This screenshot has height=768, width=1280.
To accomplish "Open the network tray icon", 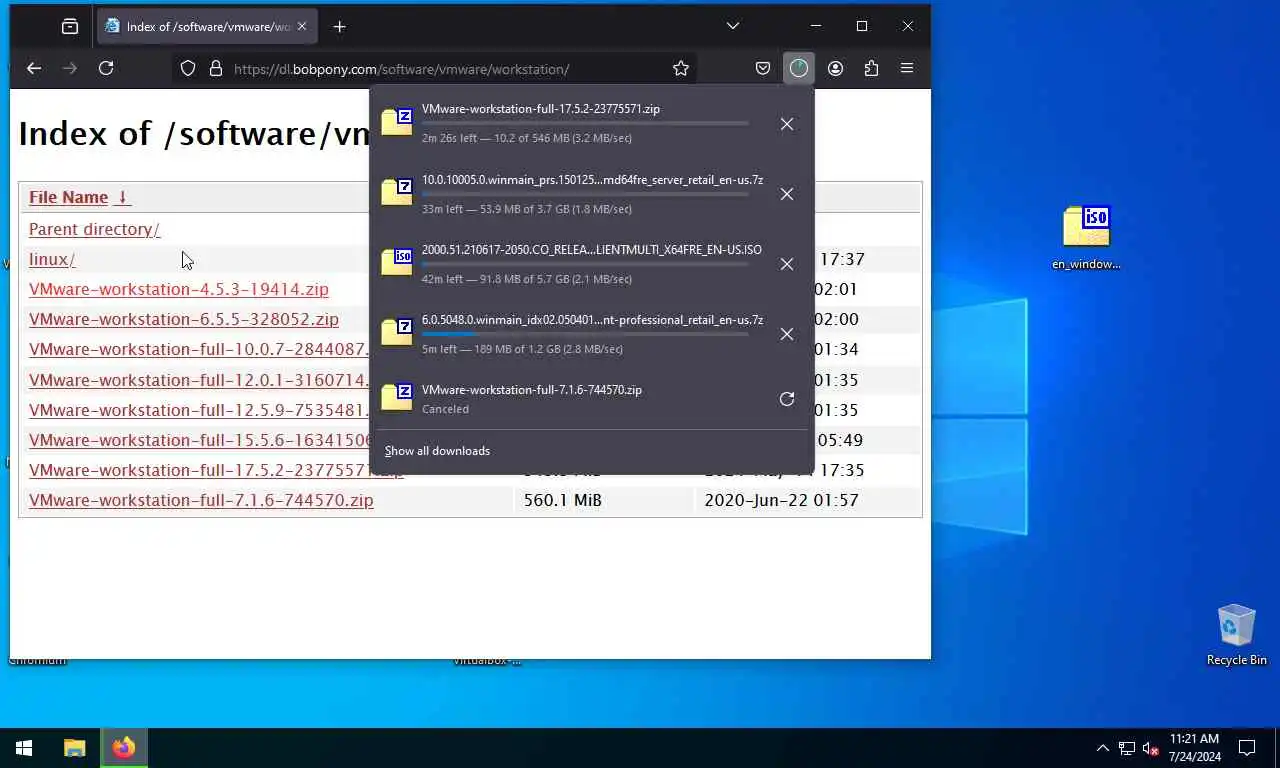I will pyautogui.click(x=1127, y=748).
